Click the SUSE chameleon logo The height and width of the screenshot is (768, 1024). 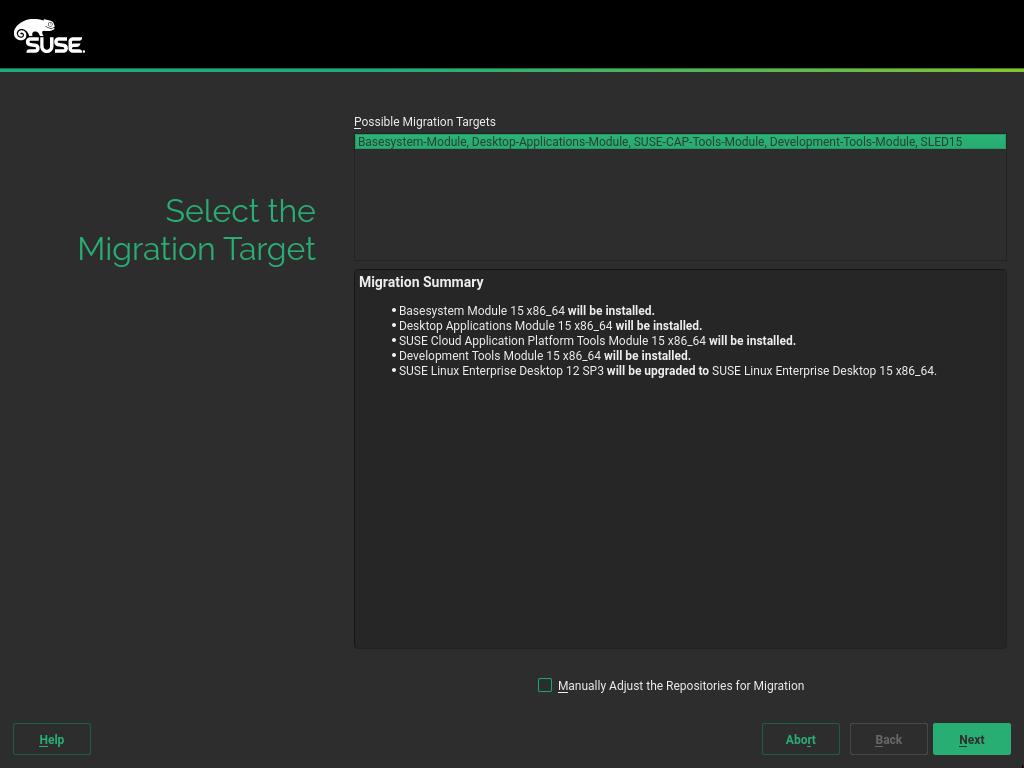pyautogui.click(x=33, y=29)
